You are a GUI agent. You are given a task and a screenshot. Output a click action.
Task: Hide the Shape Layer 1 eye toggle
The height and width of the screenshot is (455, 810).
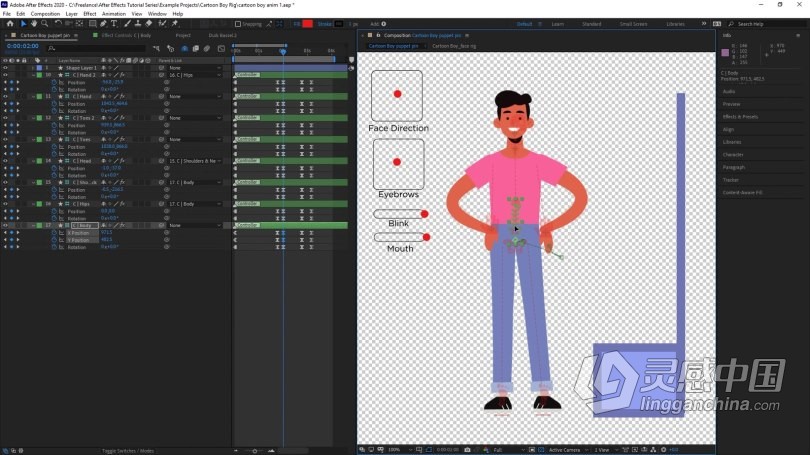(5, 68)
